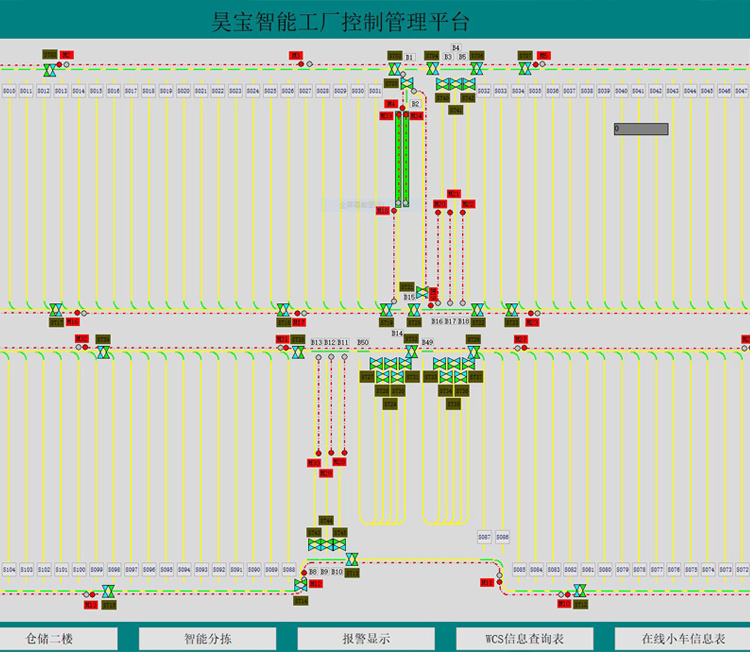
Task: Open the 仓储二楼 page
Action: pyautogui.click(x=49, y=638)
